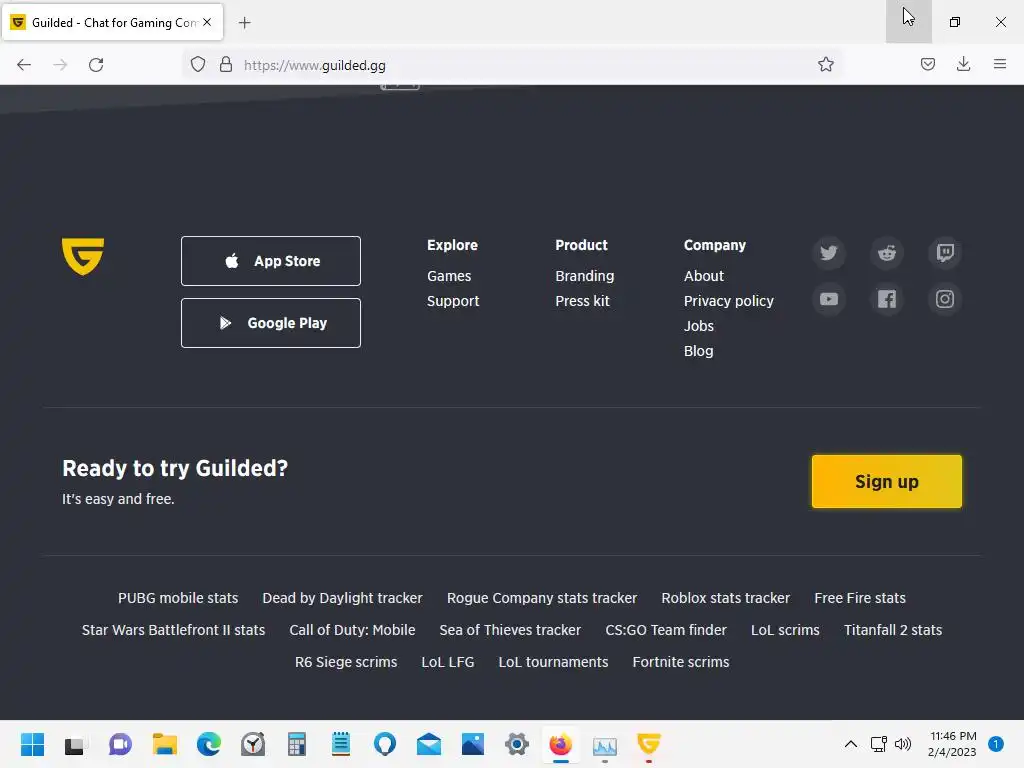Open a new browser tab
Image resolution: width=1024 pixels, height=768 pixels.
click(245, 23)
